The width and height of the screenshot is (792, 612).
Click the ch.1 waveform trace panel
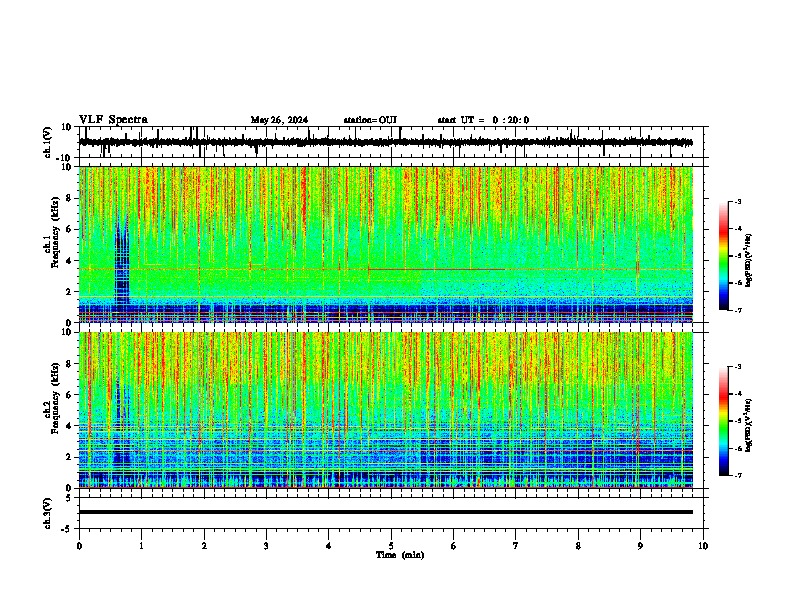tap(391, 142)
